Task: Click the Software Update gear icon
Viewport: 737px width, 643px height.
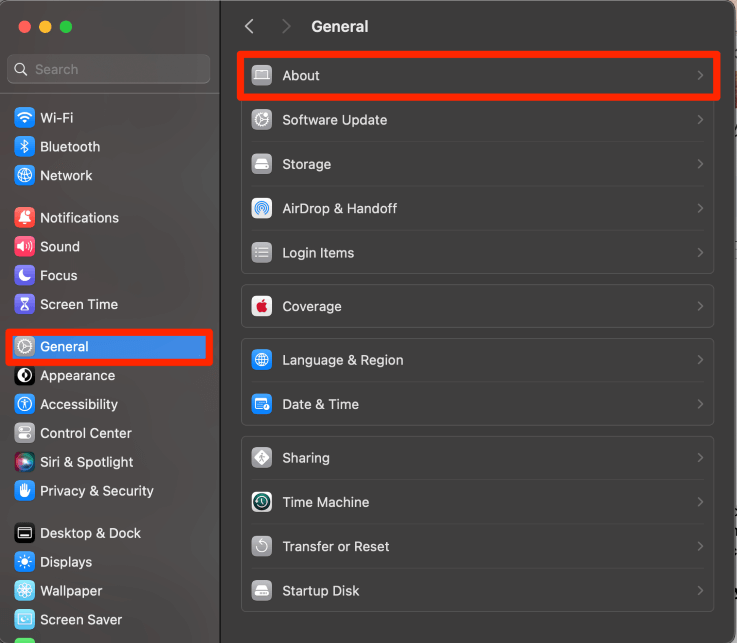Action: click(262, 120)
